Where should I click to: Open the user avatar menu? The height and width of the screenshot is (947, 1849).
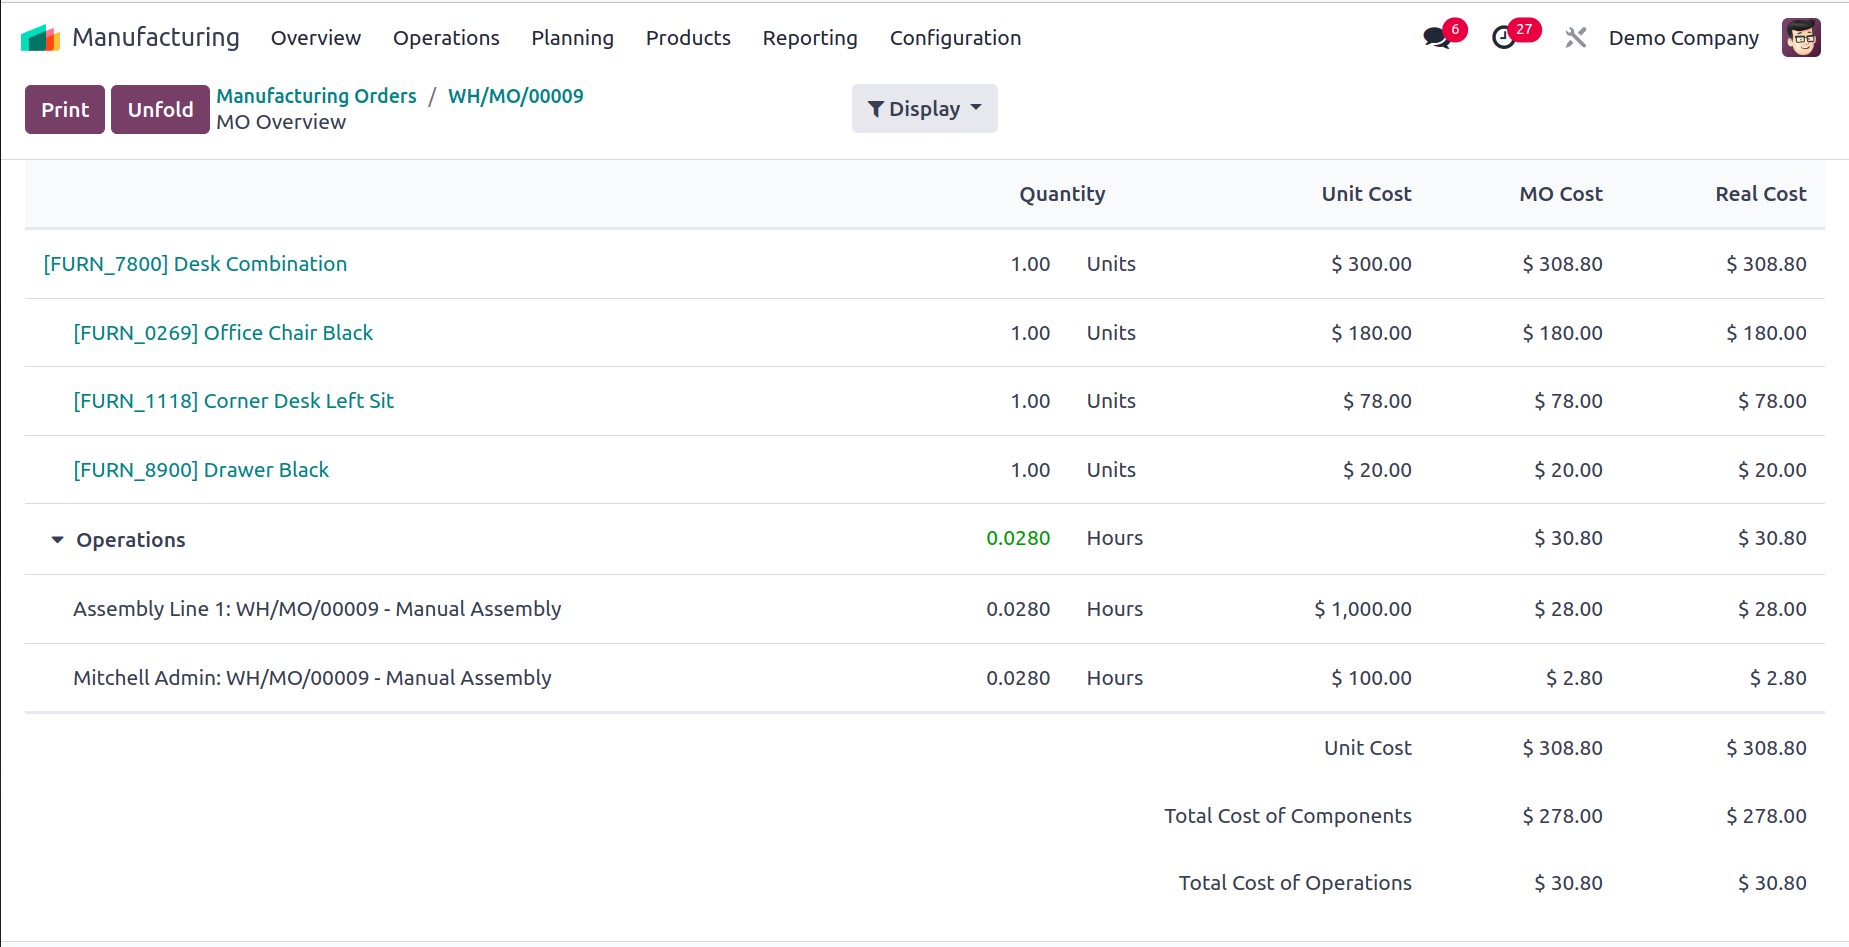coord(1801,38)
